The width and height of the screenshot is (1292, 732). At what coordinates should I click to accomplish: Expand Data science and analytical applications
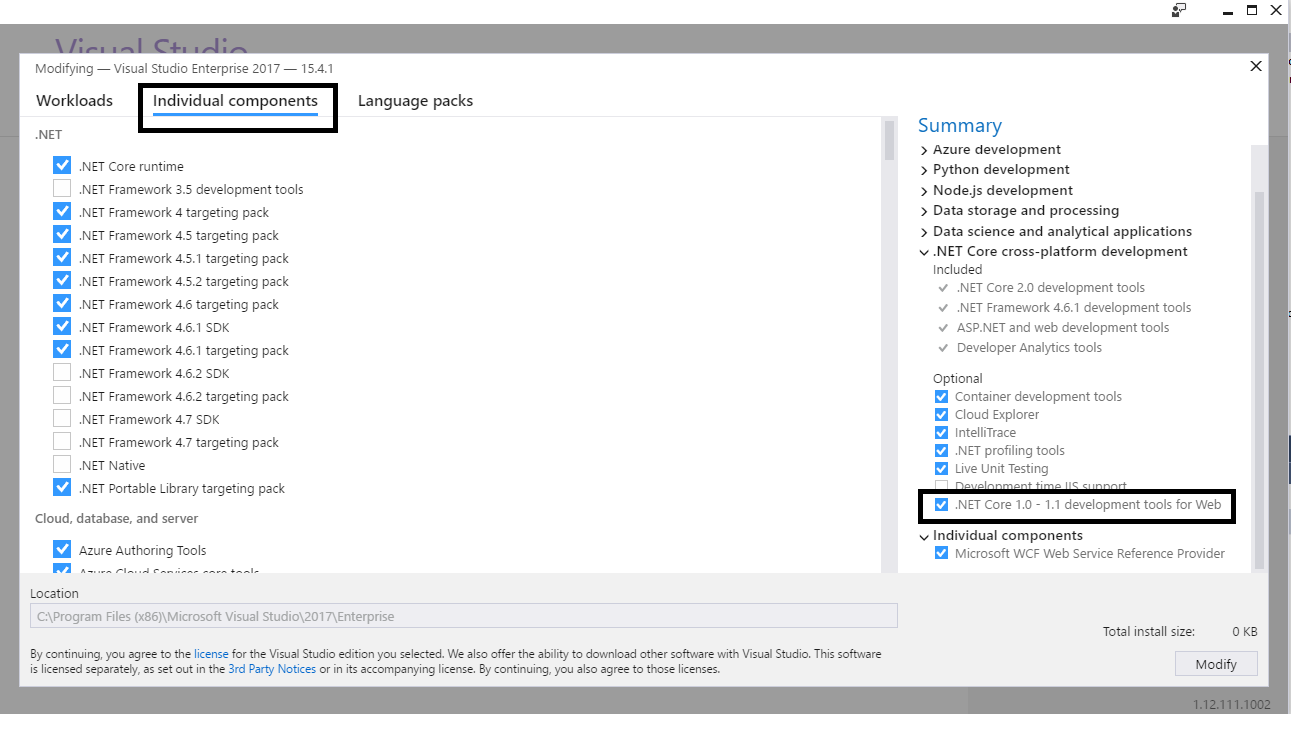coord(924,232)
